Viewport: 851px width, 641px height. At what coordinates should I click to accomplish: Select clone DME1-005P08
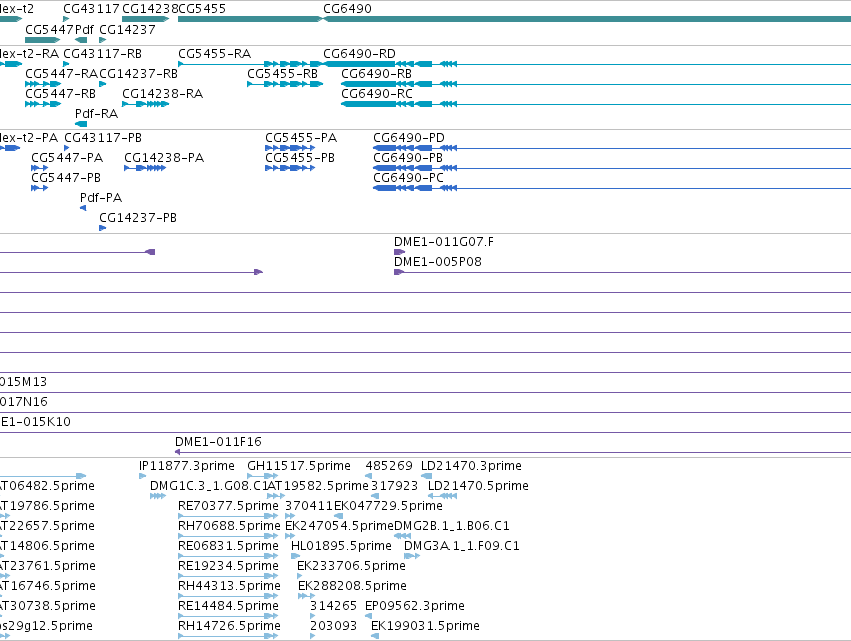[437, 262]
